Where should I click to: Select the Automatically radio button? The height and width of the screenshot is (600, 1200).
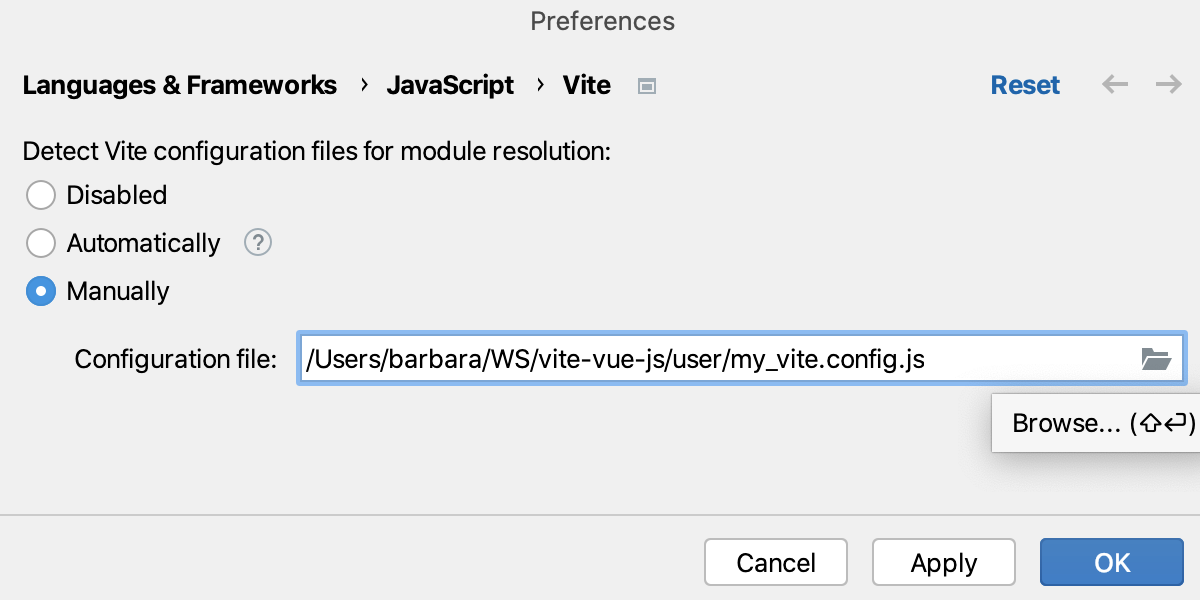click(x=41, y=243)
